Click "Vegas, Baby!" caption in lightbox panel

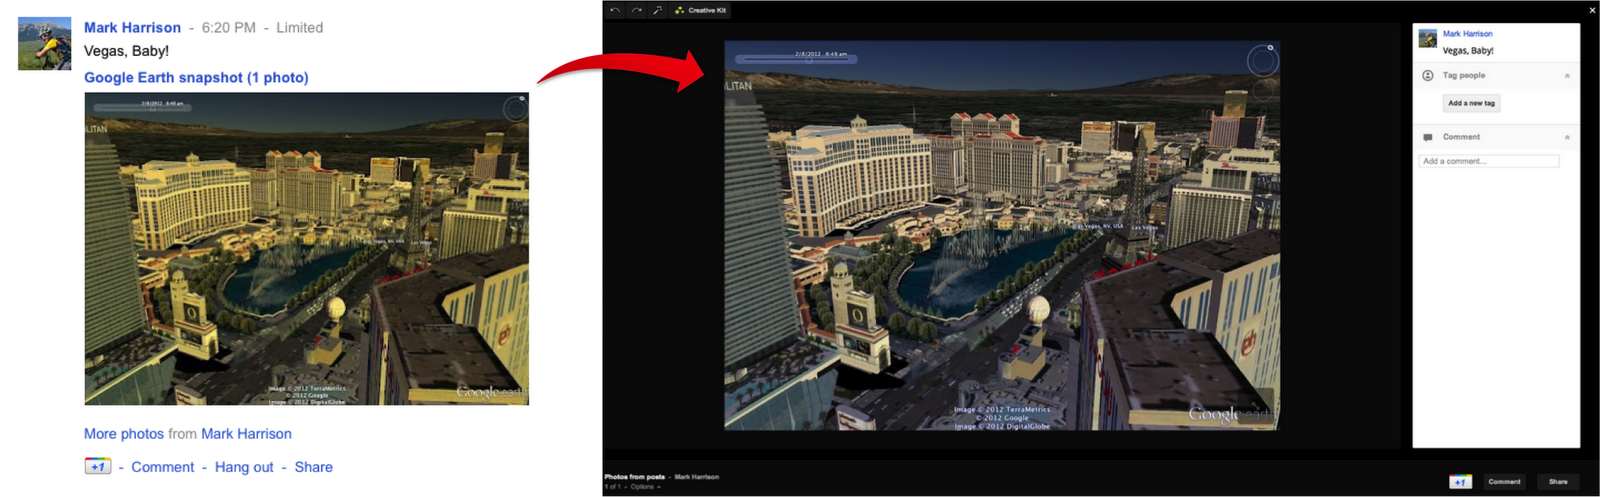[1468, 50]
